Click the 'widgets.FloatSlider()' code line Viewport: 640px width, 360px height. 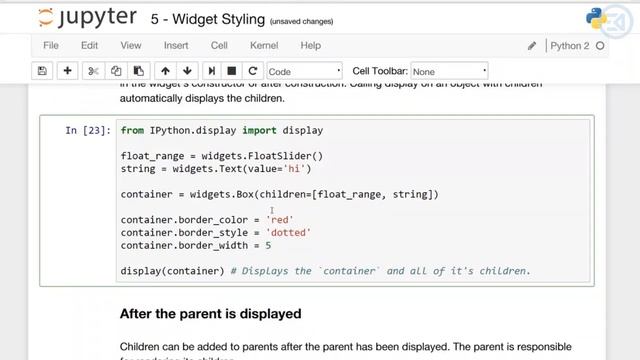point(222,156)
